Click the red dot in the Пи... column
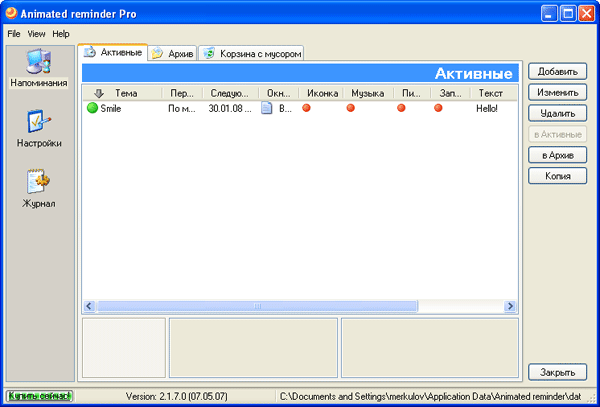Screen dimensions: 600x407 [x=401, y=108]
